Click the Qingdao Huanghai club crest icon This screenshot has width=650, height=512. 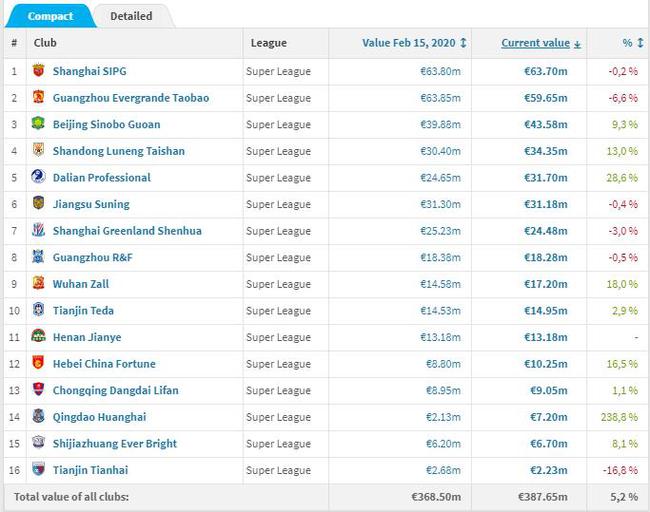pos(38,417)
